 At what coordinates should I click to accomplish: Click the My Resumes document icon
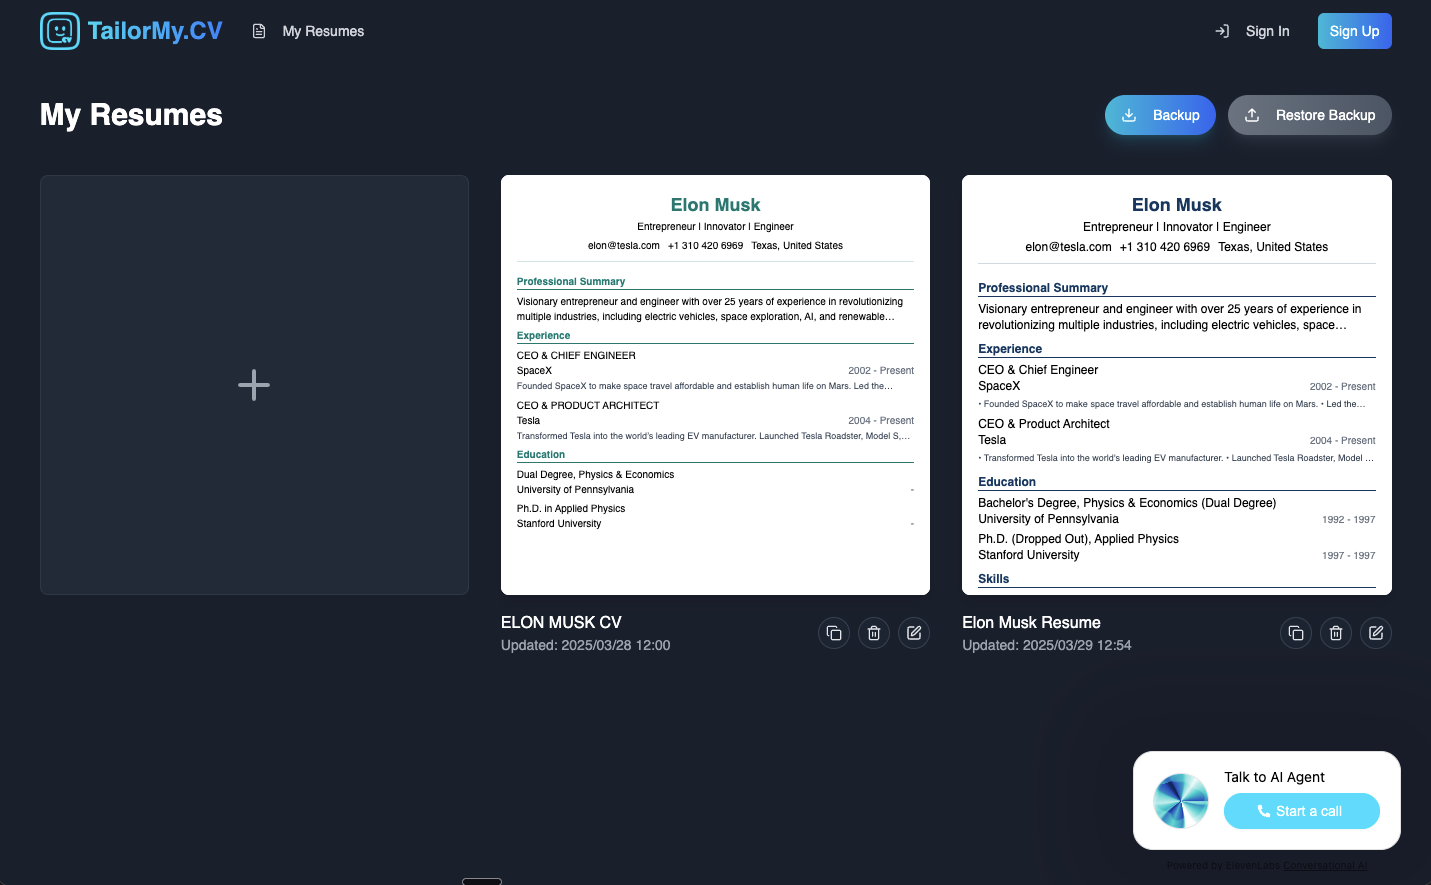click(259, 31)
